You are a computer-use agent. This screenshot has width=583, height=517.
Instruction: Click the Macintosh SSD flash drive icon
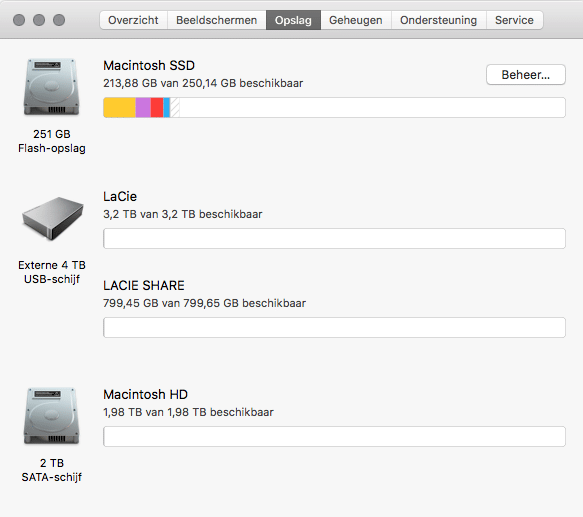click(x=52, y=87)
